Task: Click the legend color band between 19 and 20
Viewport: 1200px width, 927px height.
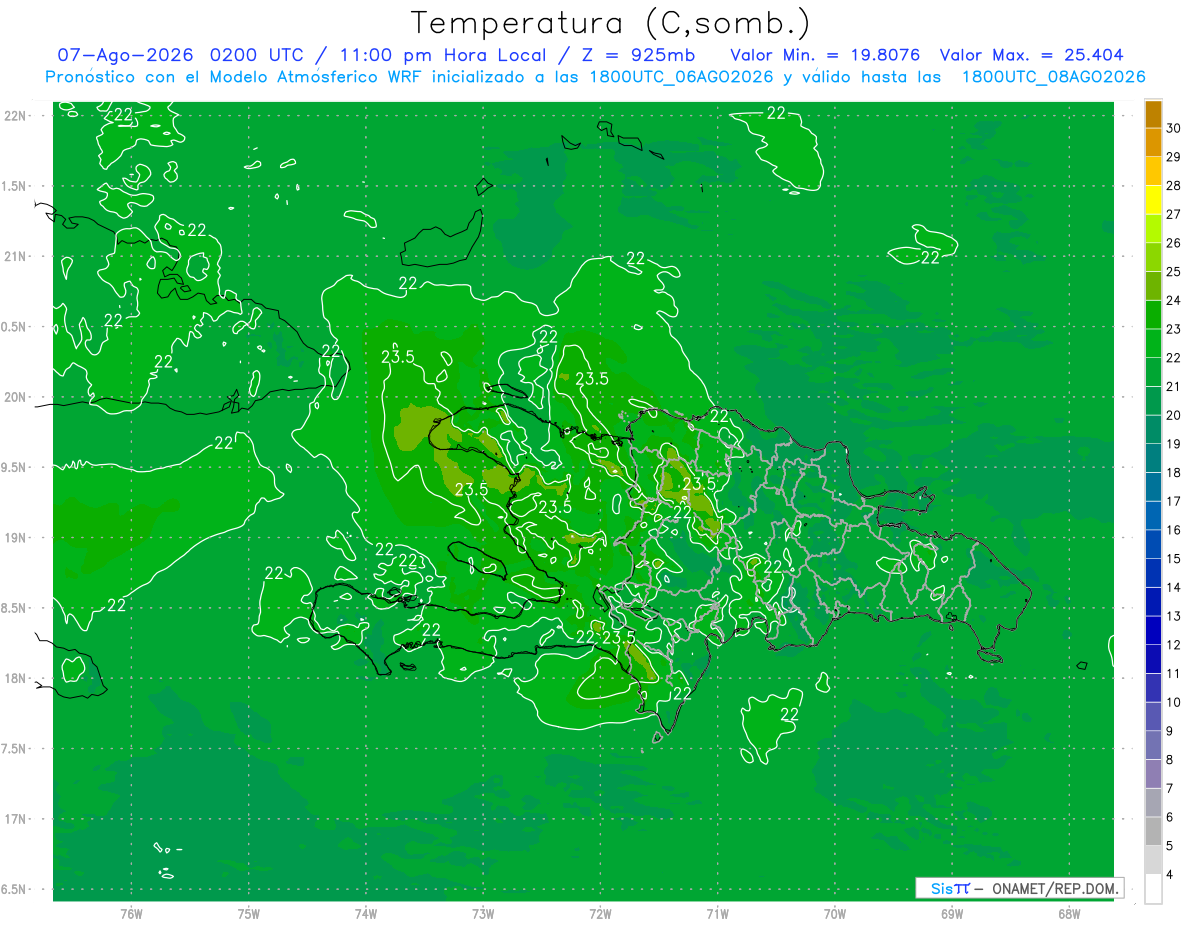Action: pos(1153,430)
